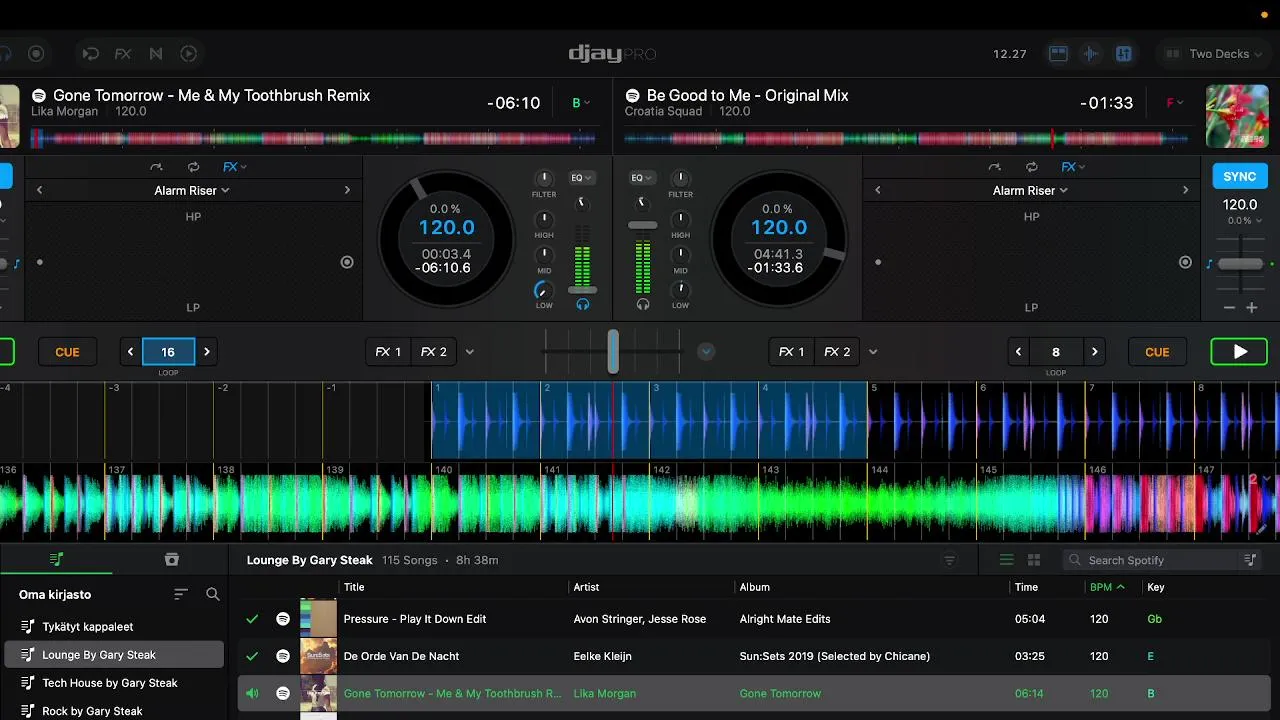Click the record button in the top toolbar
This screenshot has height=720, width=1280.
[x=36, y=54]
